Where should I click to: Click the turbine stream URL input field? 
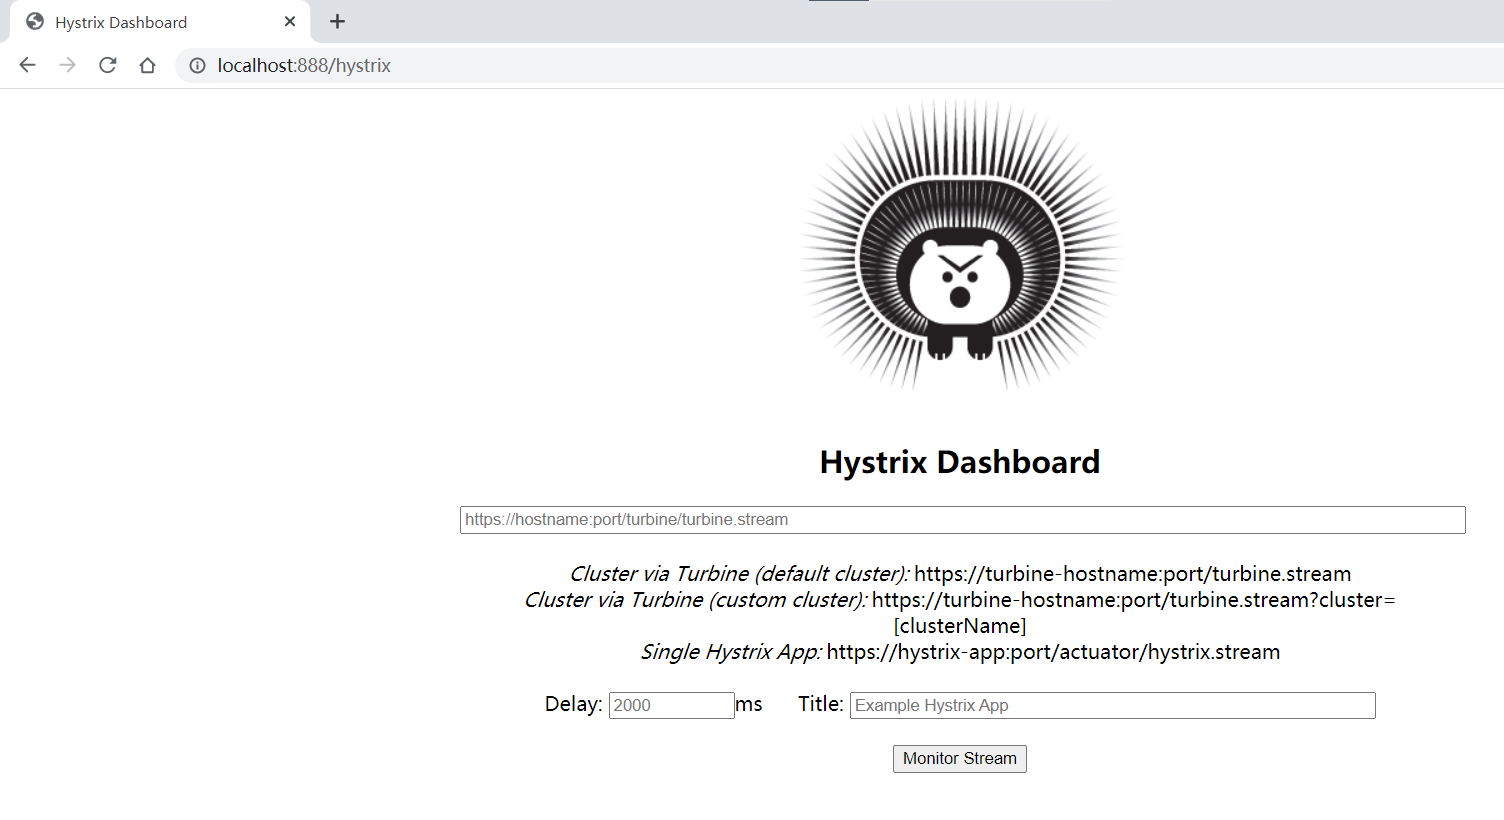click(962, 520)
